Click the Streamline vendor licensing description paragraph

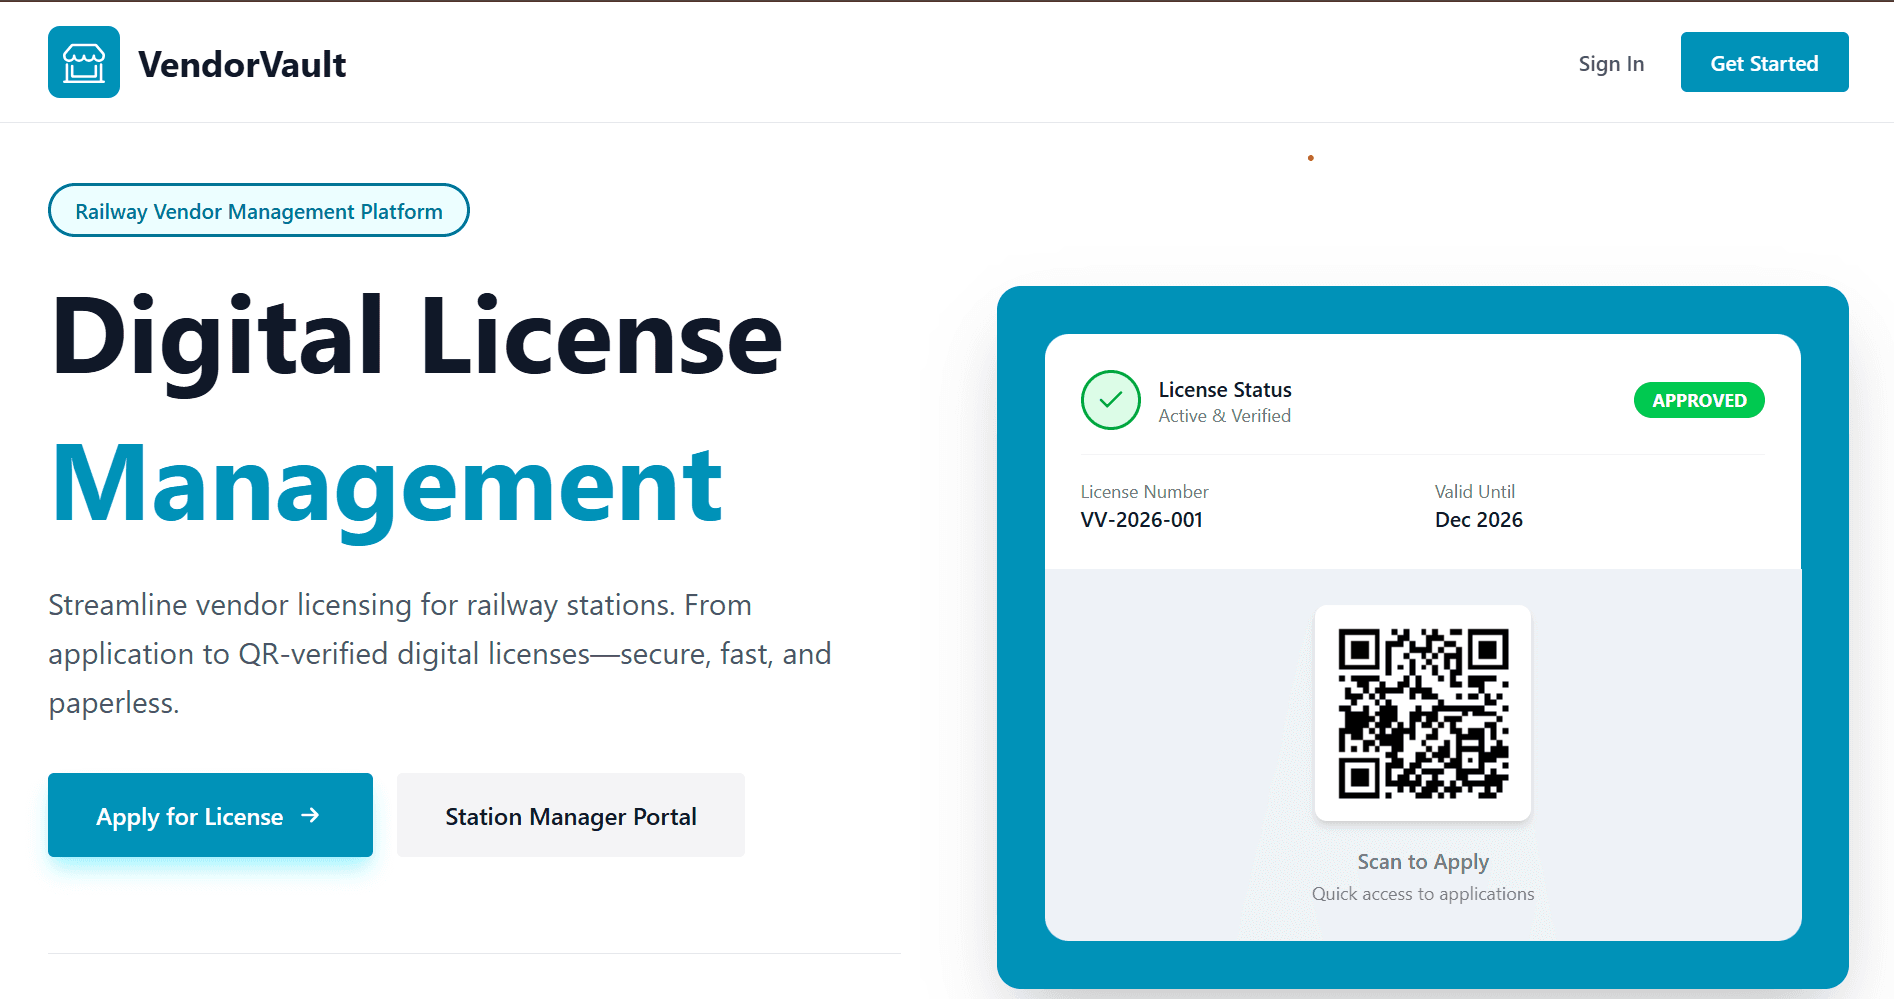(x=440, y=654)
